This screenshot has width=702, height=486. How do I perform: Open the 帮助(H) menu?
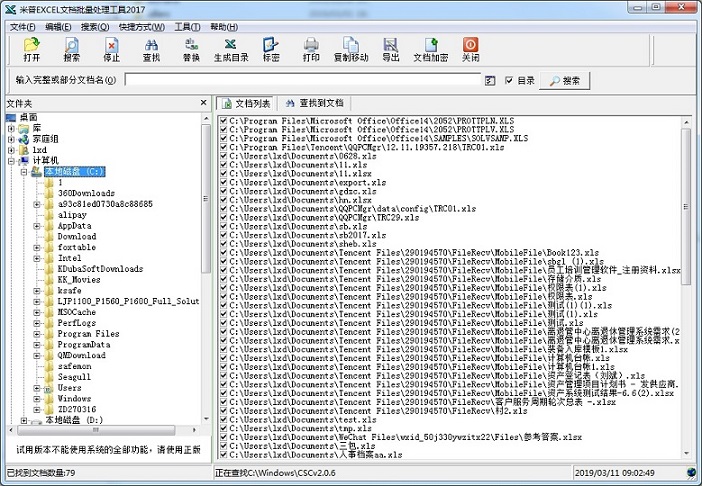(224, 27)
